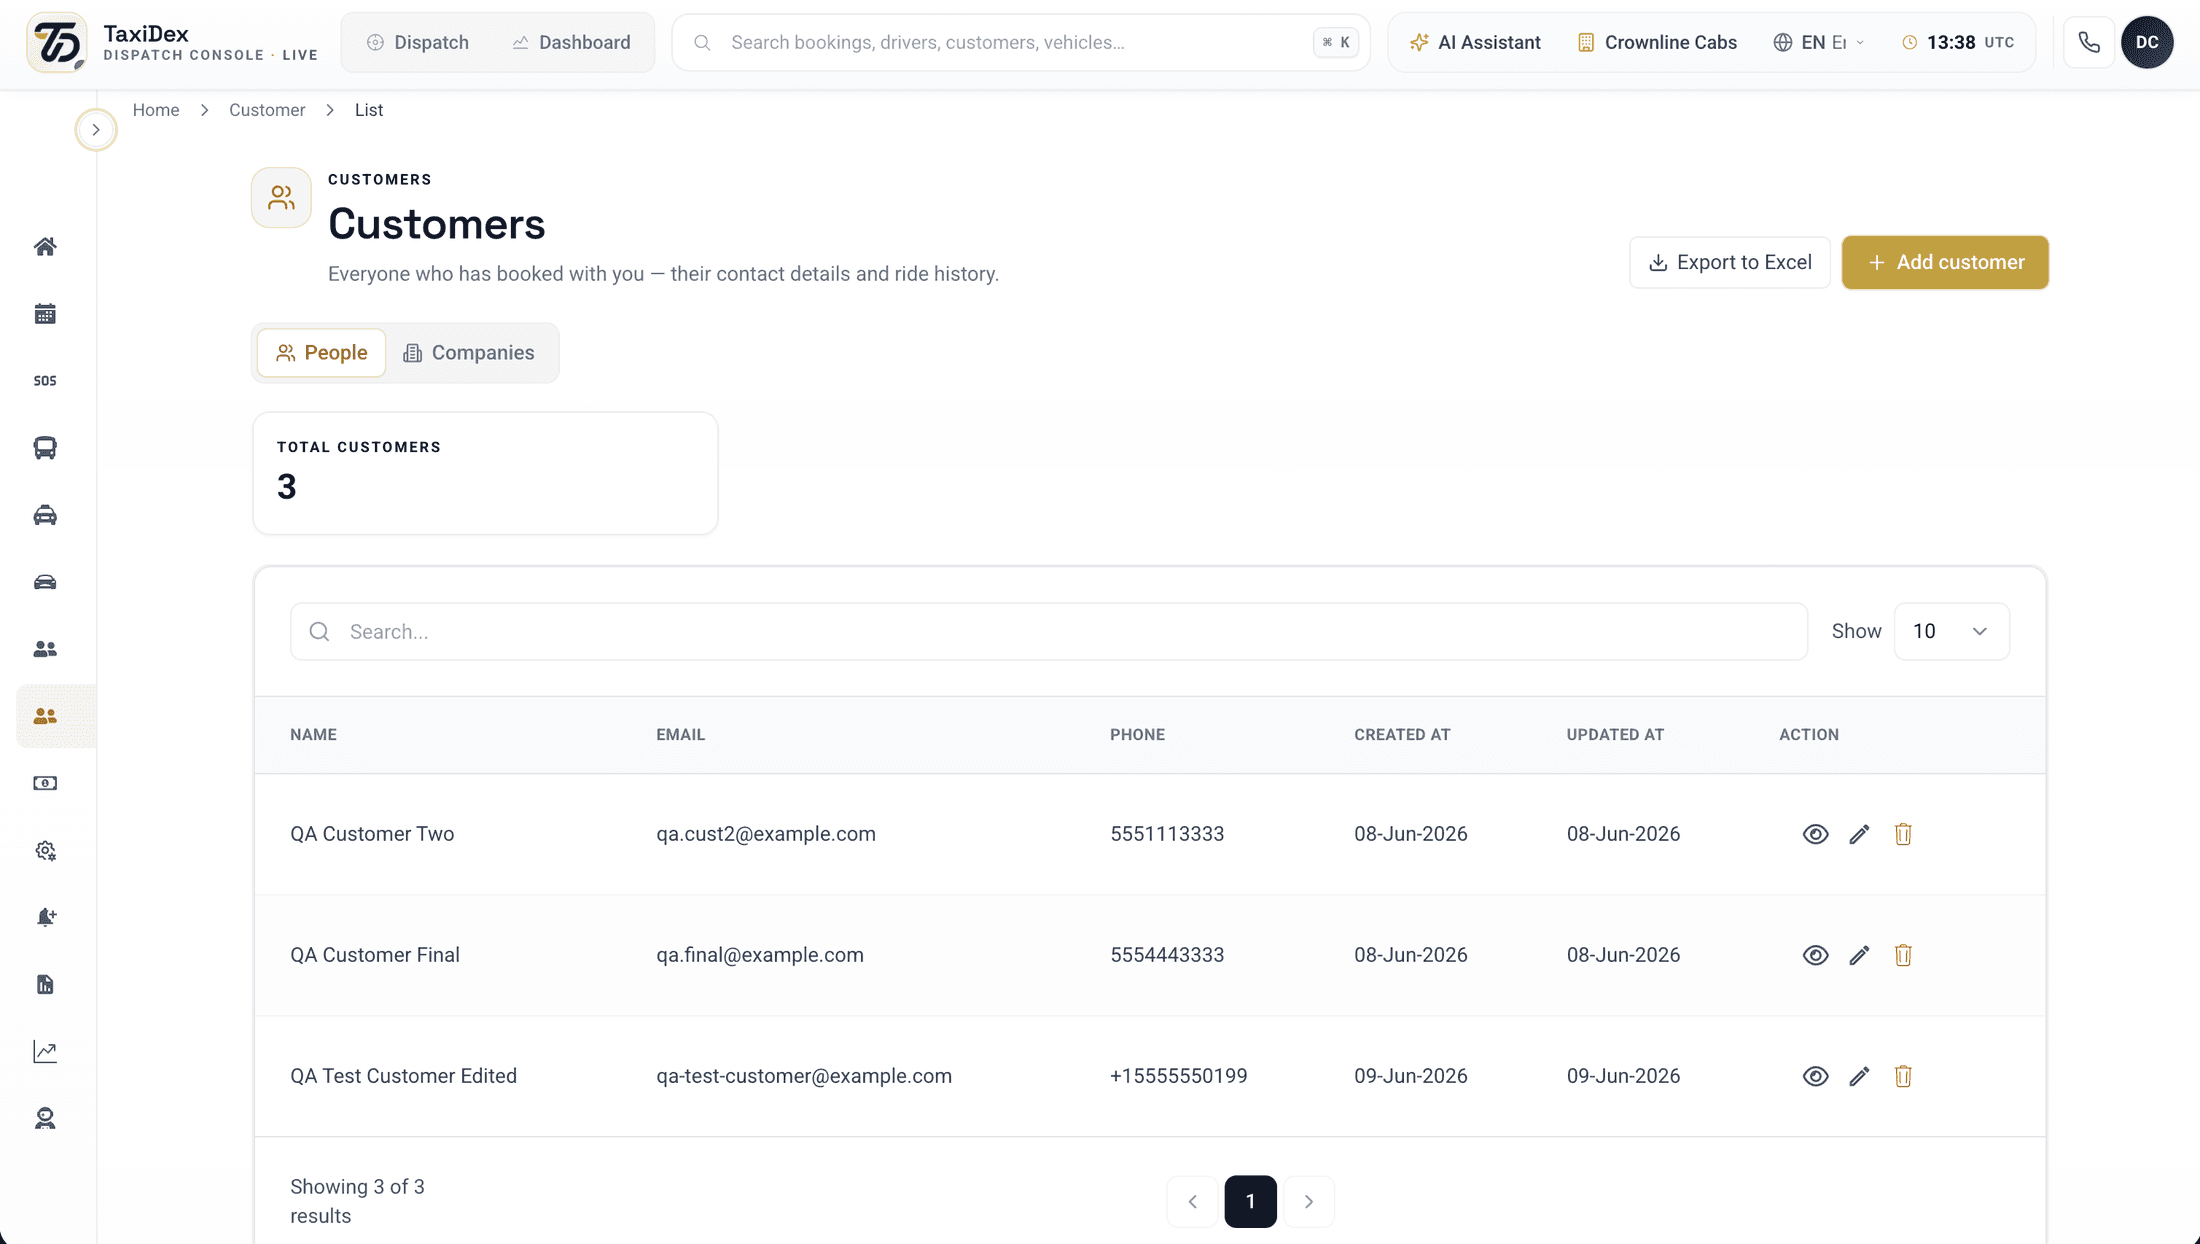The width and height of the screenshot is (2200, 1244).
Task: Click phone number 5554443333
Action: pyautogui.click(x=1167, y=955)
